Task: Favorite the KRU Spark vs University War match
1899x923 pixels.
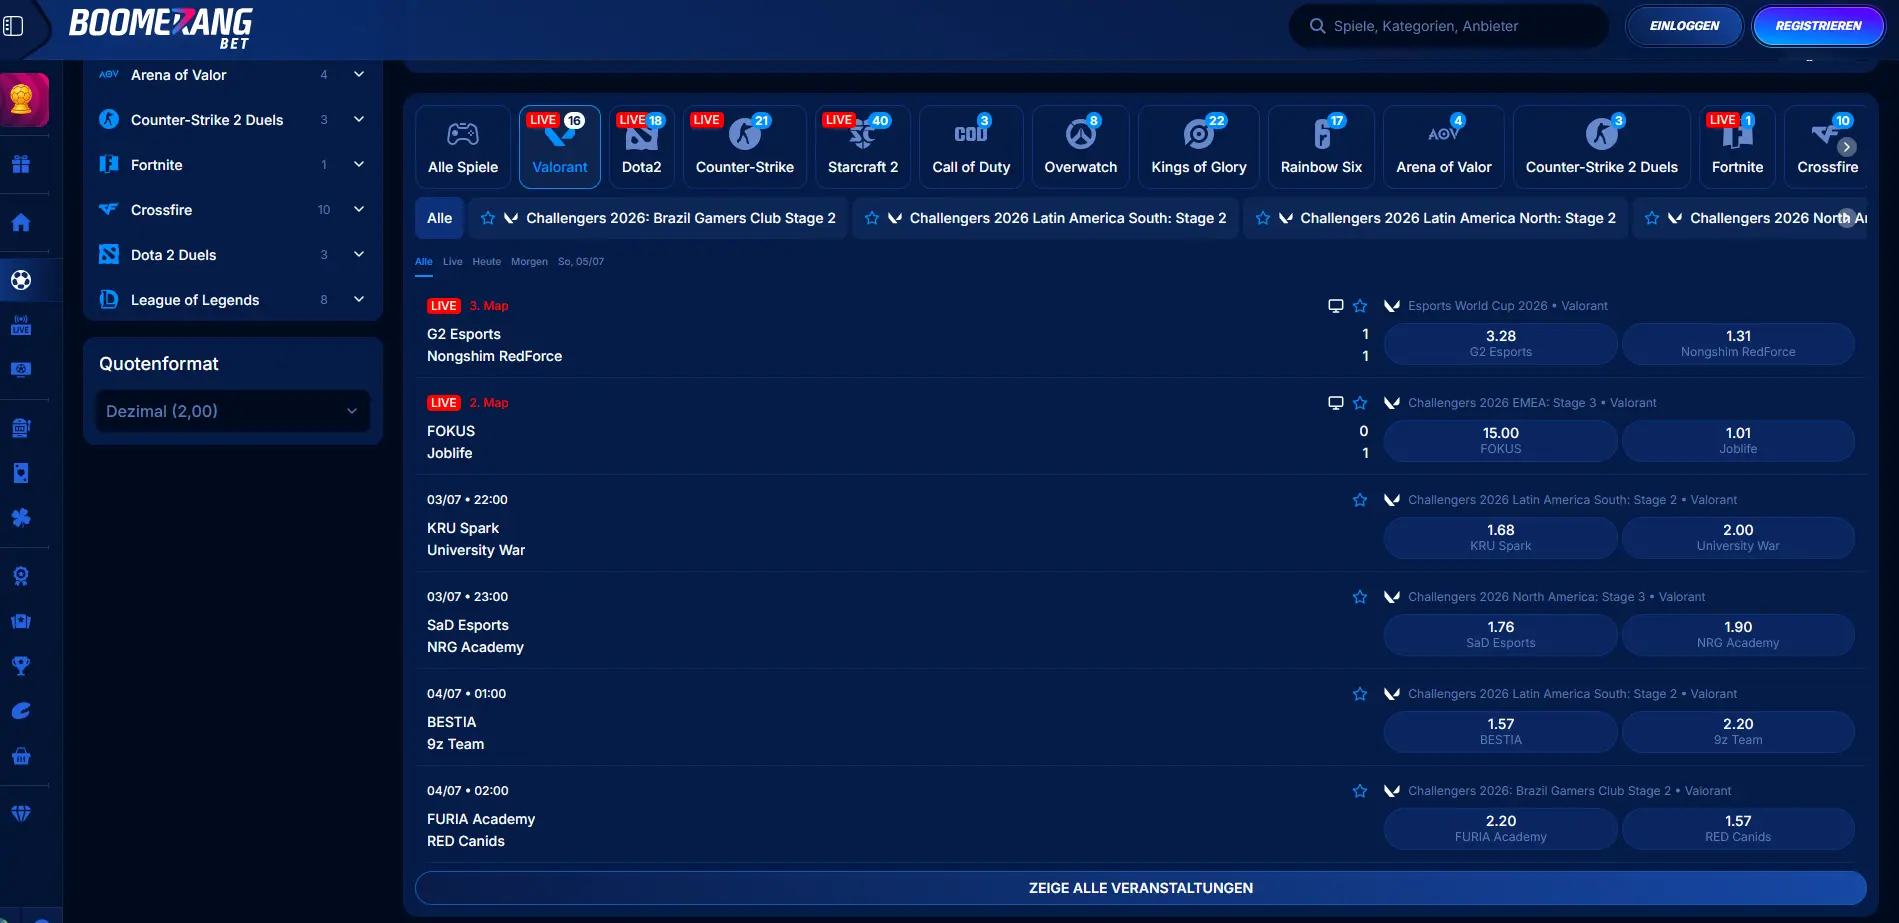Action: [1360, 500]
